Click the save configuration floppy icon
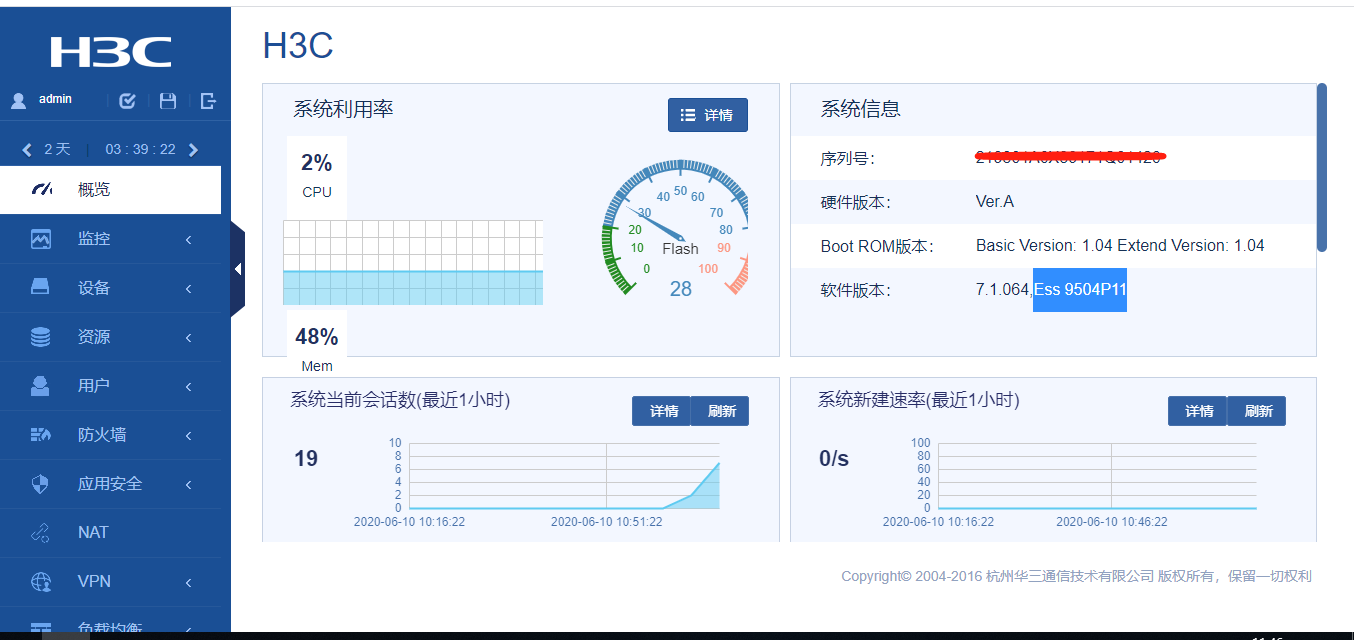The width and height of the screenshot is (1354, 640). click(x=168, y=101)
